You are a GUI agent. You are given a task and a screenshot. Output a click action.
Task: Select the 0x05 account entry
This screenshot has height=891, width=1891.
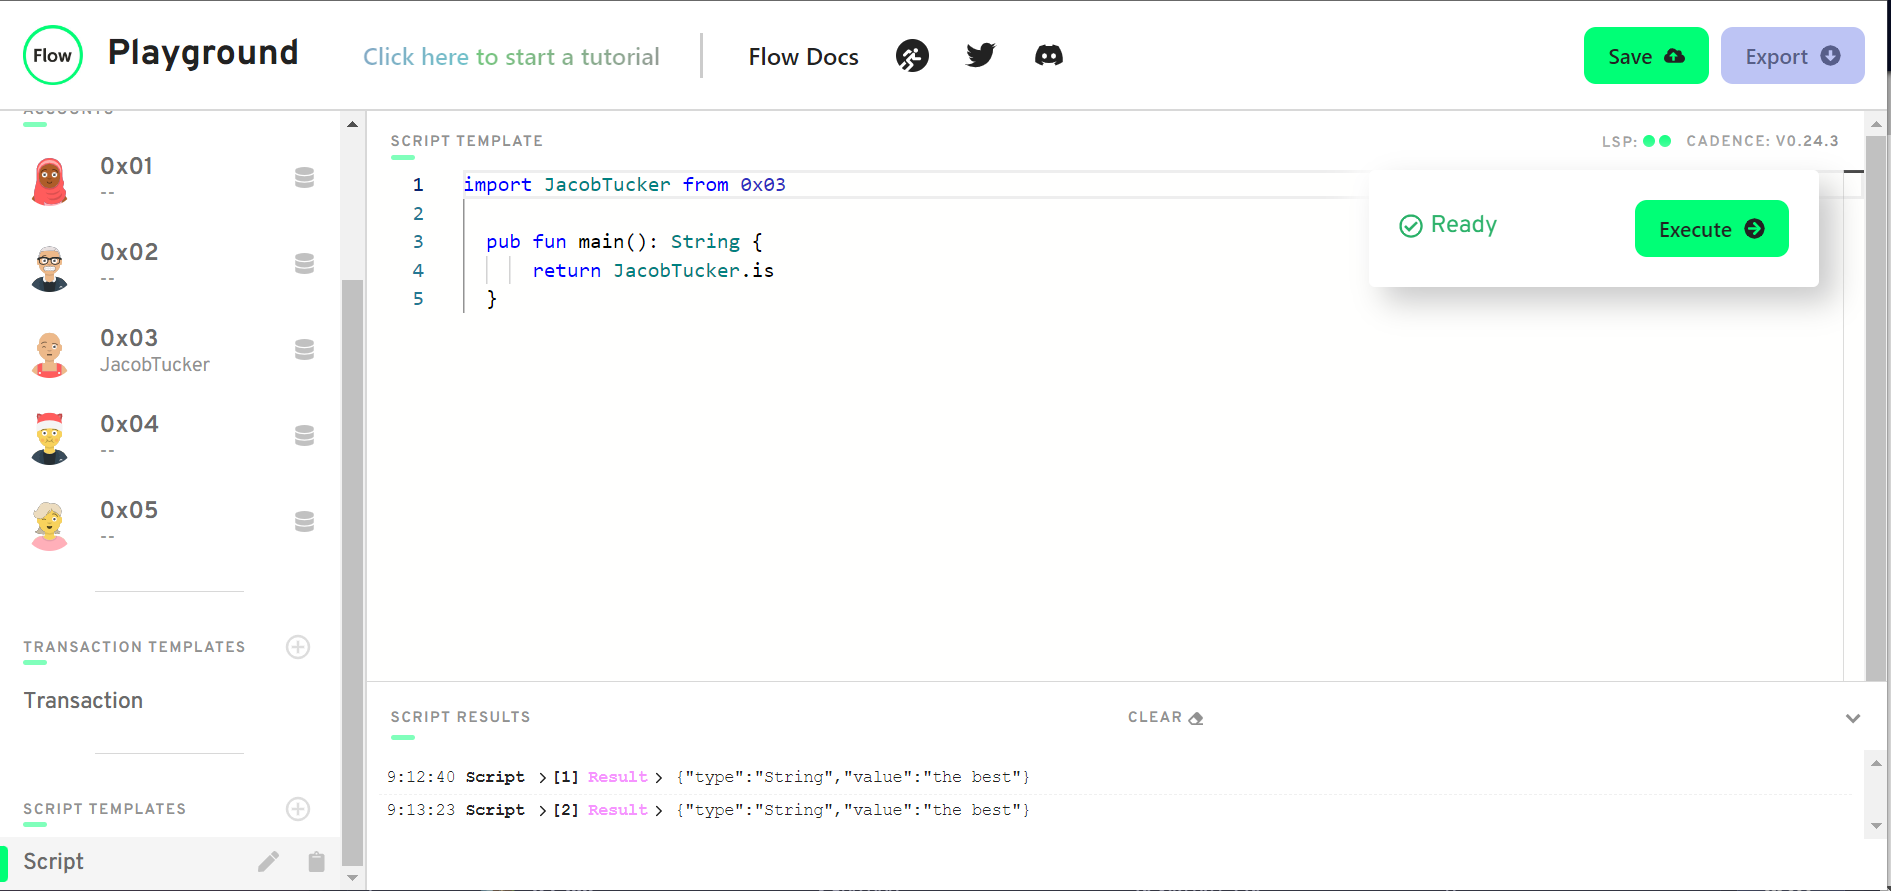click(170, 523)
